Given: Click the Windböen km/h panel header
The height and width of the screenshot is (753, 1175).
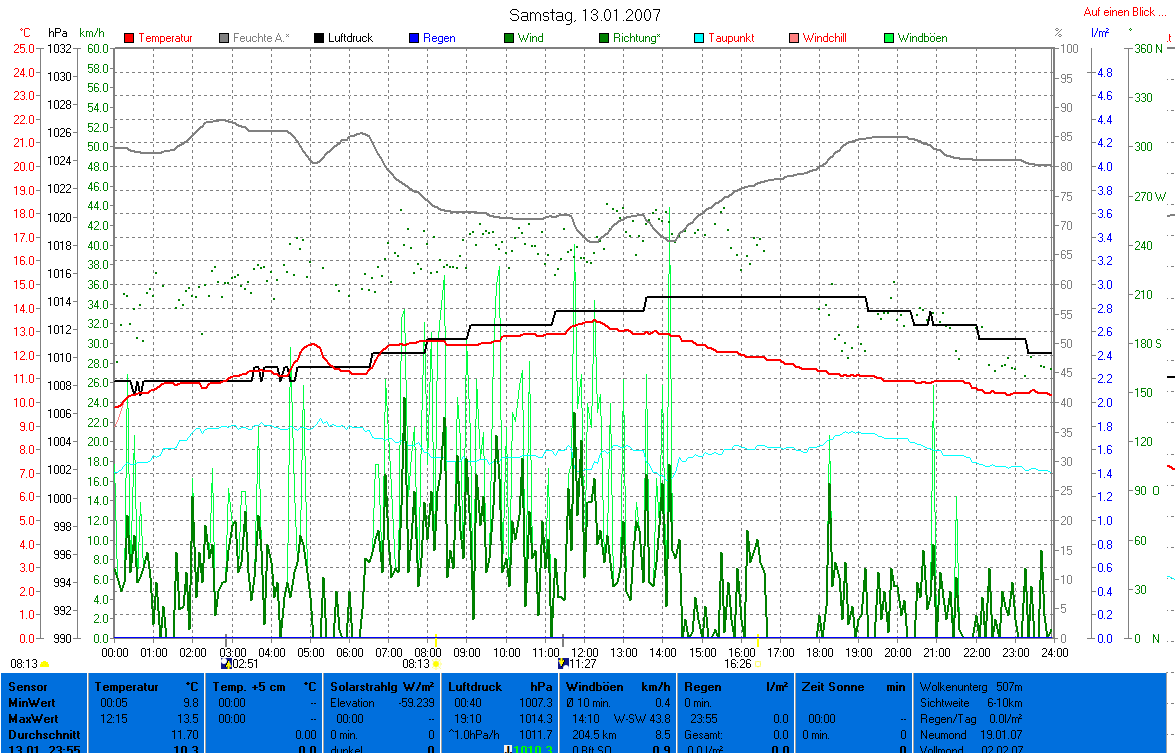Looking at the screenshot, I should click(617, 687).
